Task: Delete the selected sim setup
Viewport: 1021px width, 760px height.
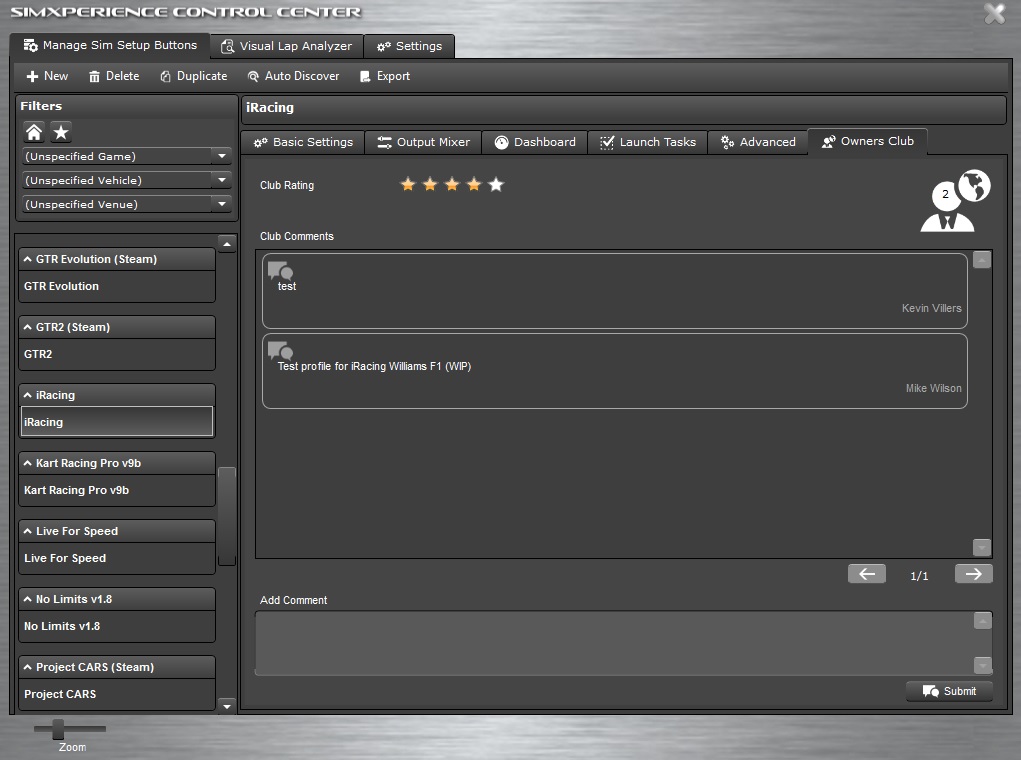Action: pos(114,76)
